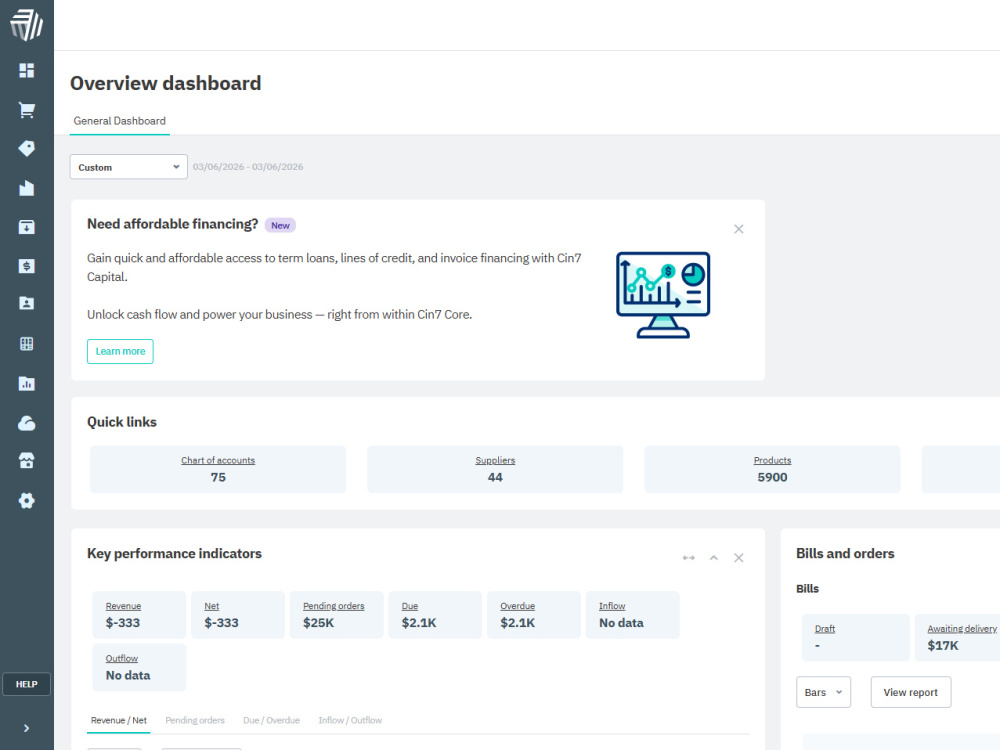
Task: Click the $17K awaiting delivery value
Action: click(x=943, y=646)
